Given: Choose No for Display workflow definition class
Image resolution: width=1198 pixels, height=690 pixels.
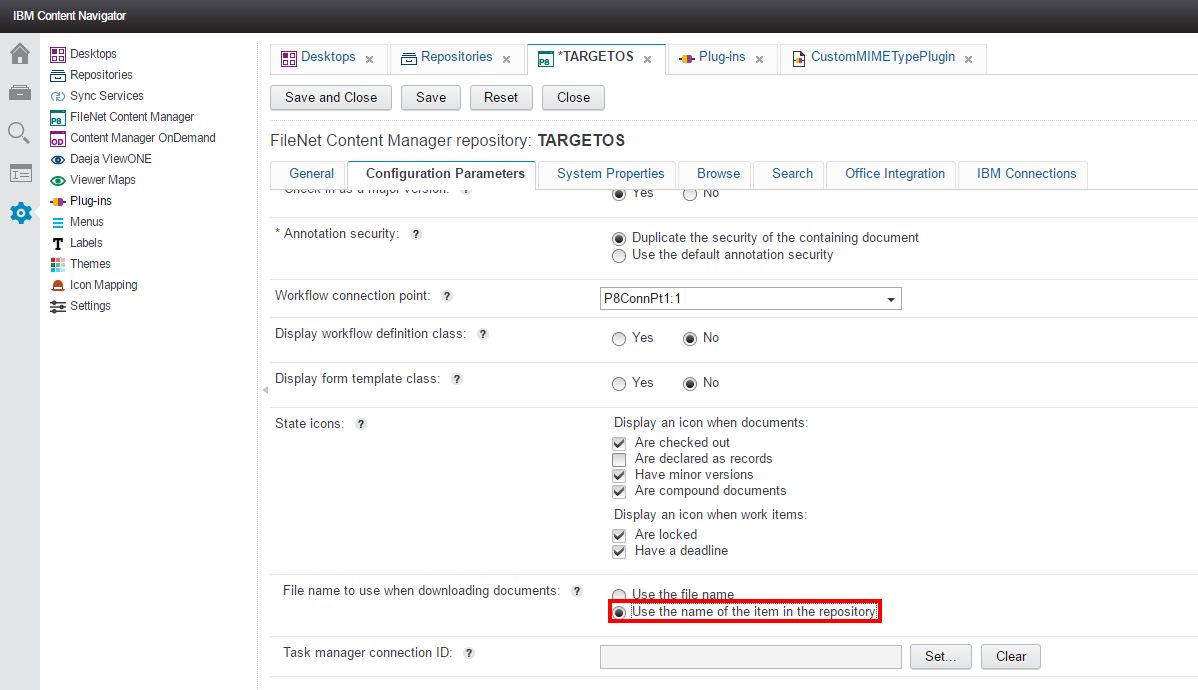Looking at the screenshot, I should pyautogui.click(x=690, y=339).
